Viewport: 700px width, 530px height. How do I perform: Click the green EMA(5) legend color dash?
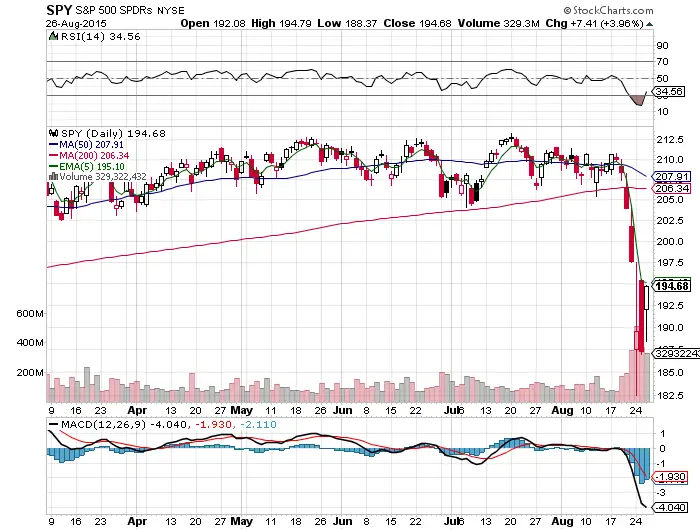[54, 167]
